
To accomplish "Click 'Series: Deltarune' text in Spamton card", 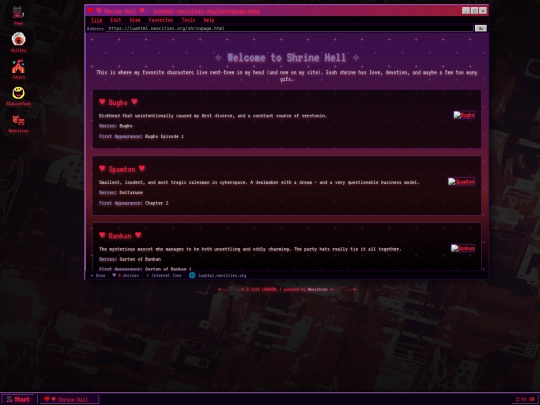I will tap(121, 193).
